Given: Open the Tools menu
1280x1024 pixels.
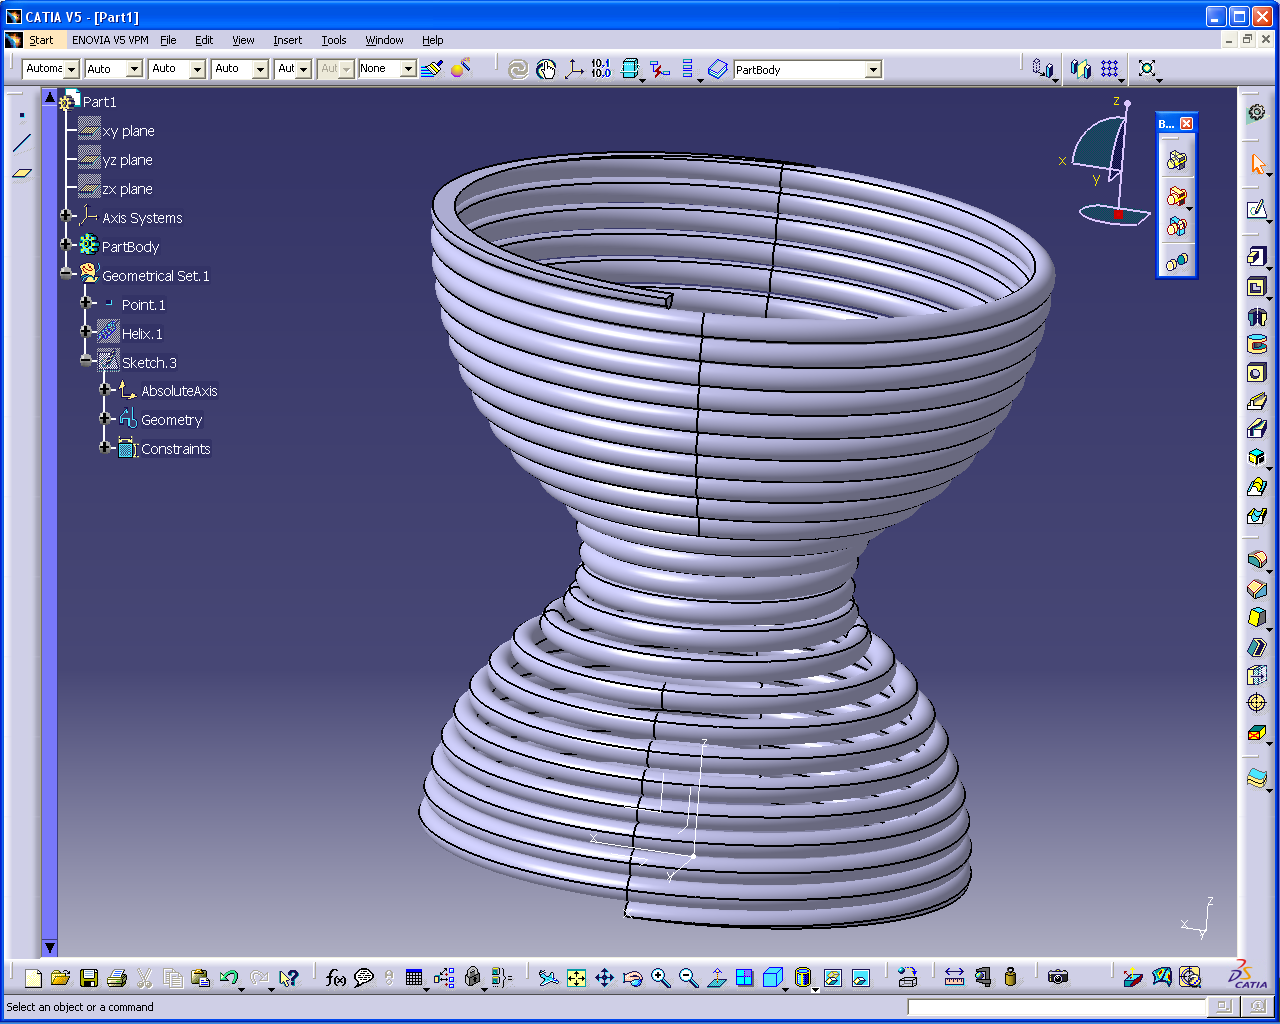Looking at the screenshot, I should point(334,40).
